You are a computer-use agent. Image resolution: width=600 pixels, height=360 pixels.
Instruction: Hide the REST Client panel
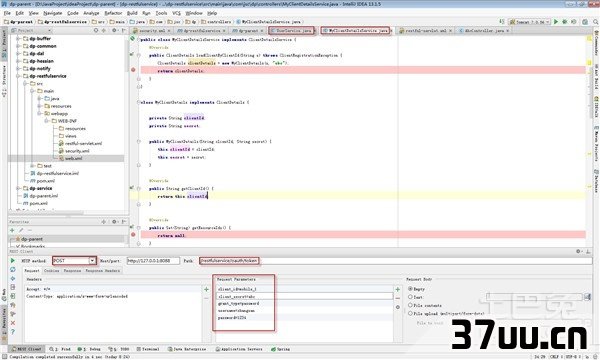588,251
